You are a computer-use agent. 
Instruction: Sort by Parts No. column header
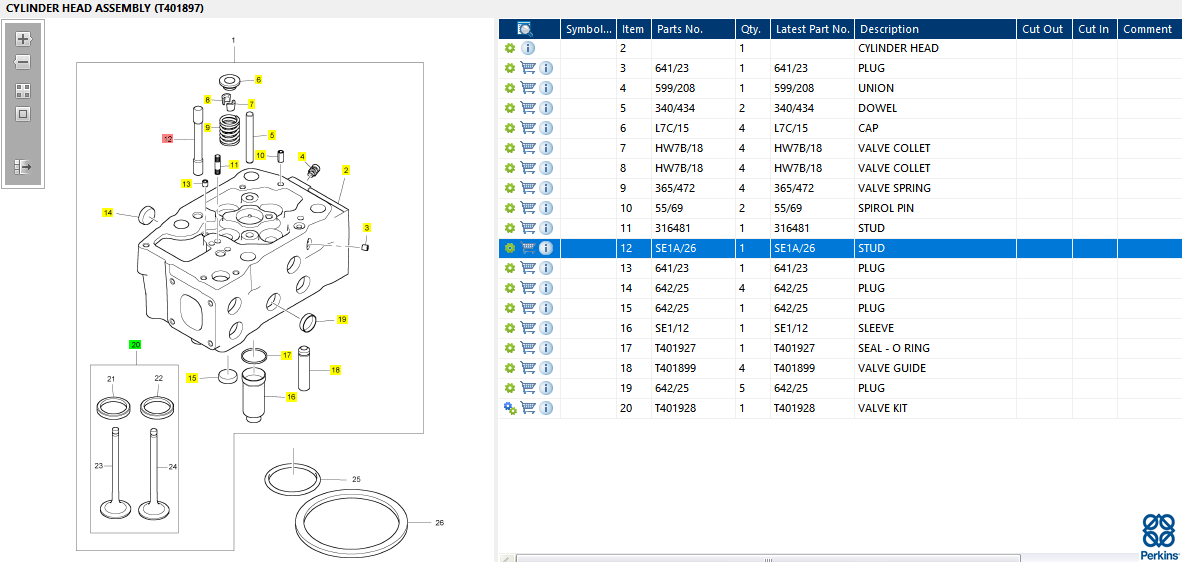point(693,29)
